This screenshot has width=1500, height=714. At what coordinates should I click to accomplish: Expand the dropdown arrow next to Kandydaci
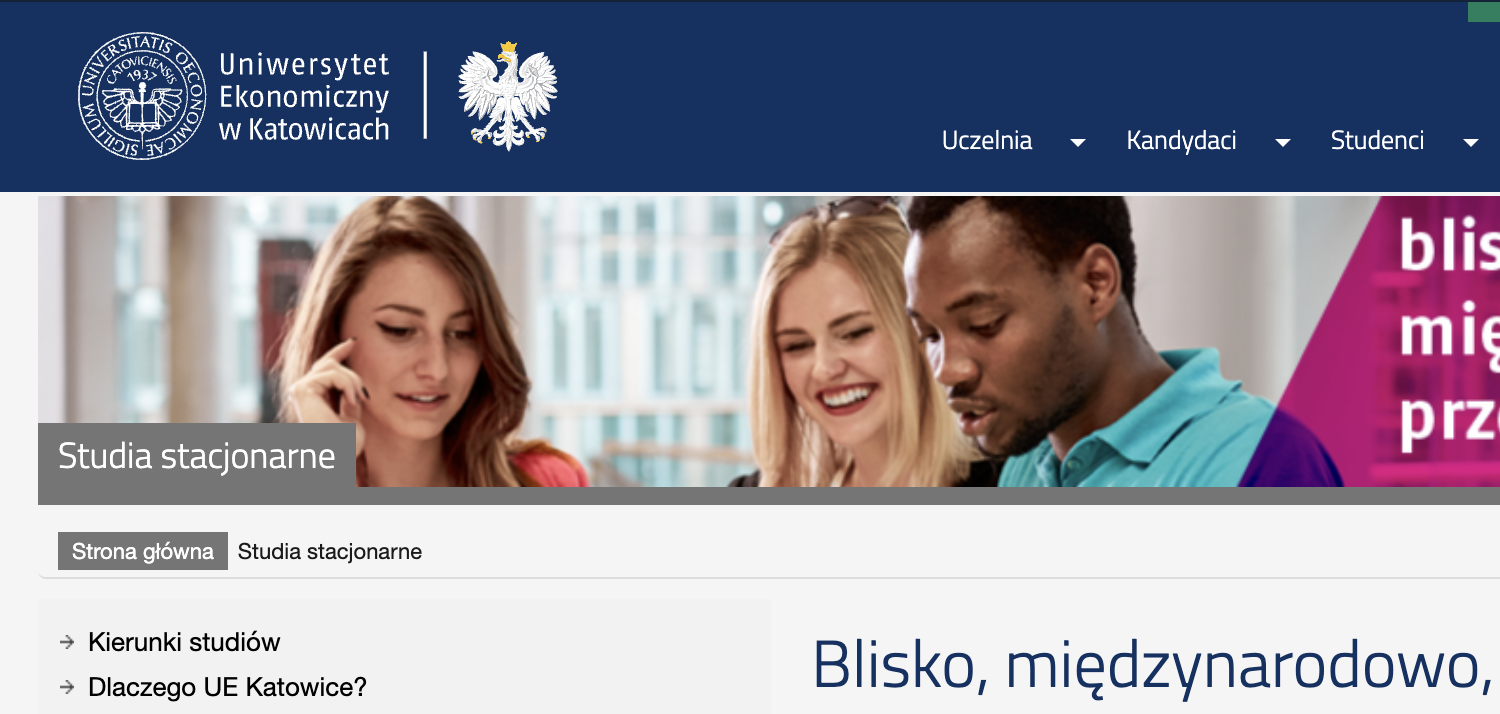[1283, 143]
